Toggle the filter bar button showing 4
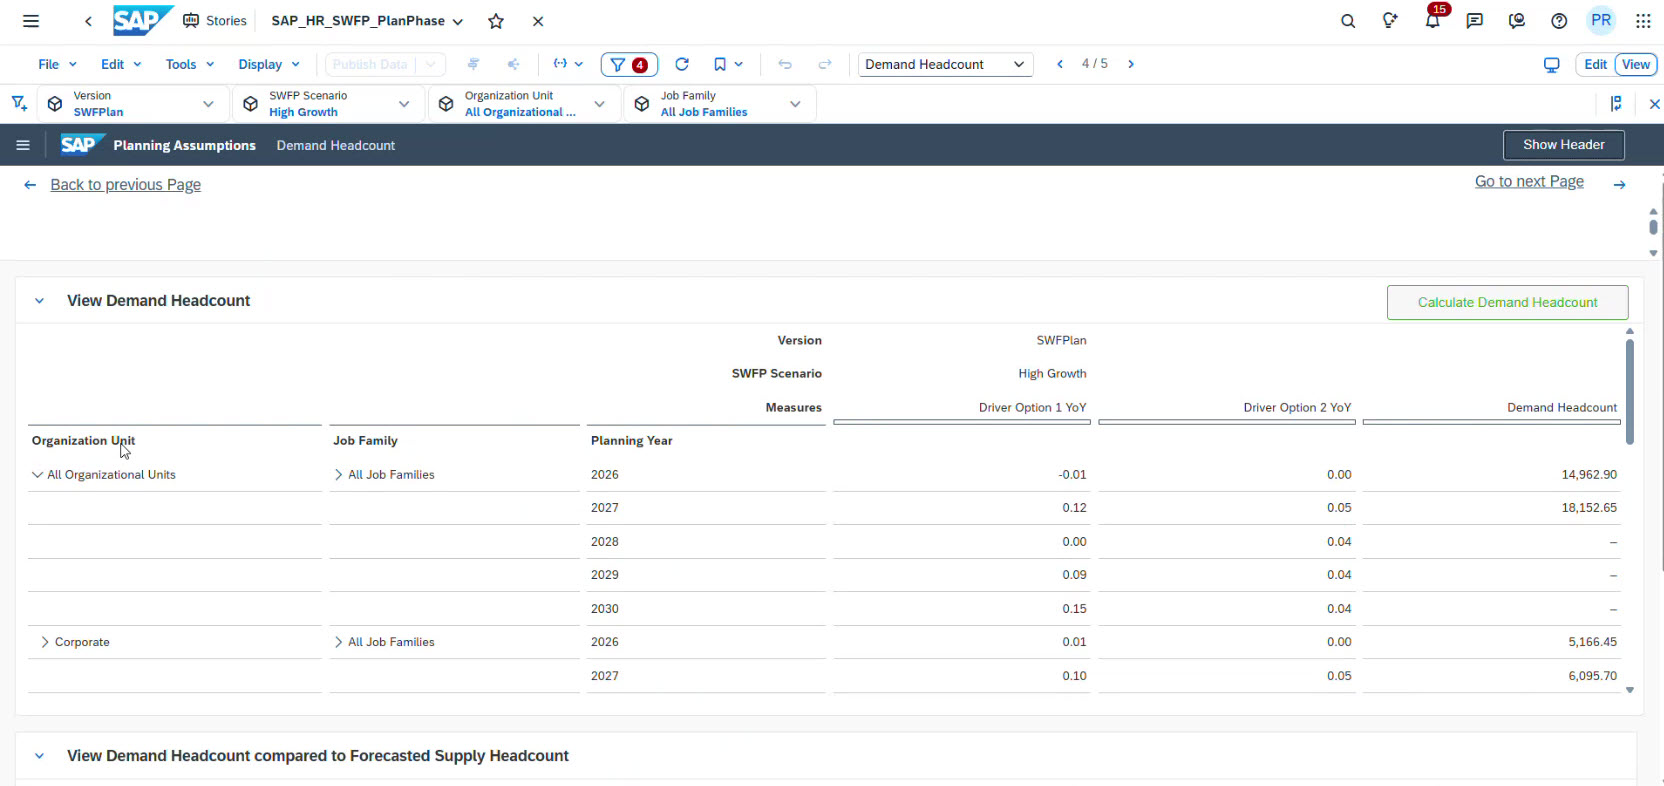Image resolution: width=1664 pixels, height=786 pixels. tap(628, 64)
